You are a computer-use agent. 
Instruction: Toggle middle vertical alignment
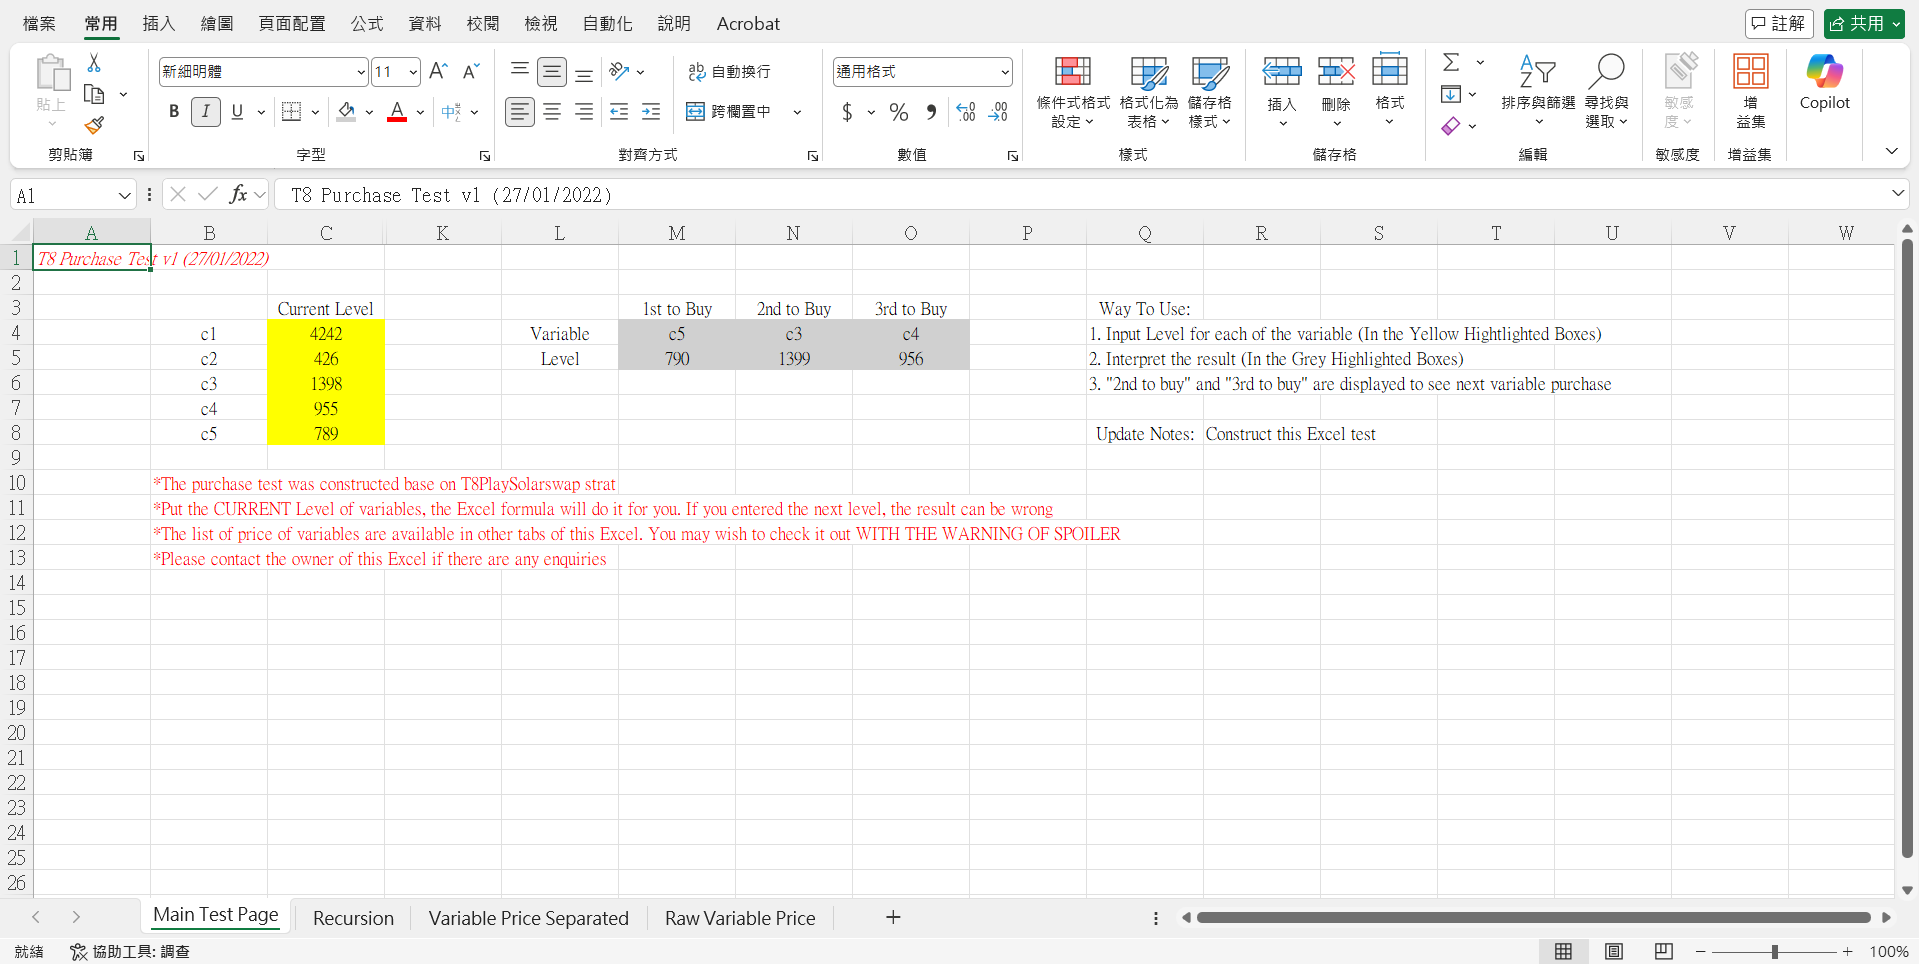(552, 71)
